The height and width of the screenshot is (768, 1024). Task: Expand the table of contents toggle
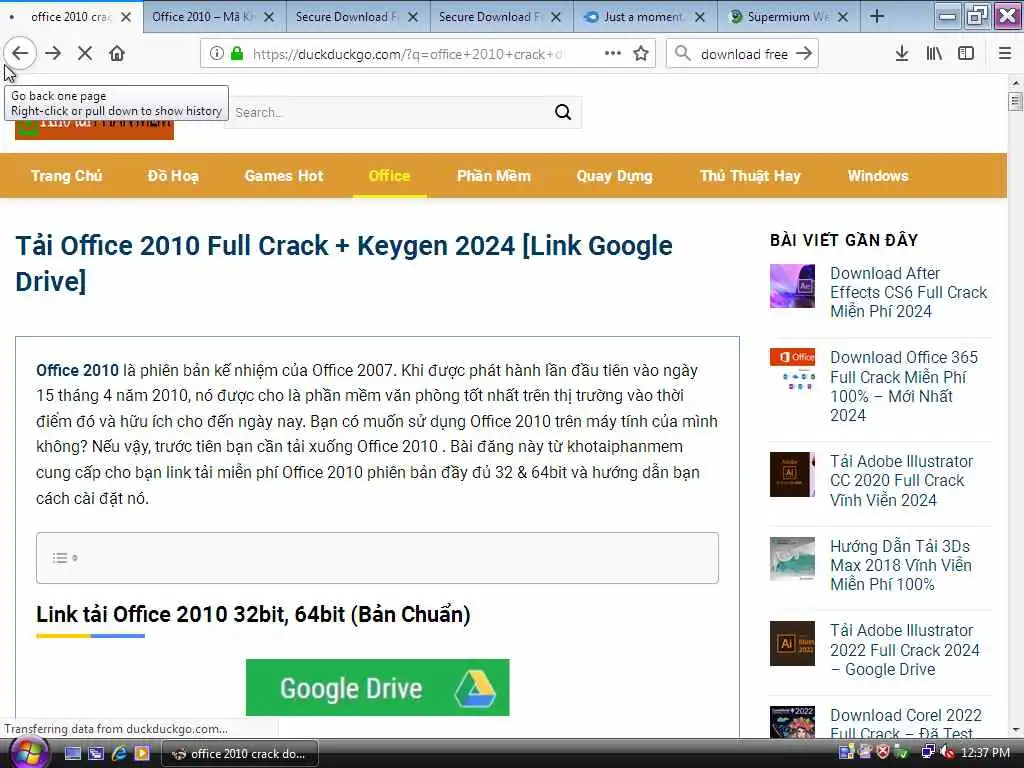point(65,558)
